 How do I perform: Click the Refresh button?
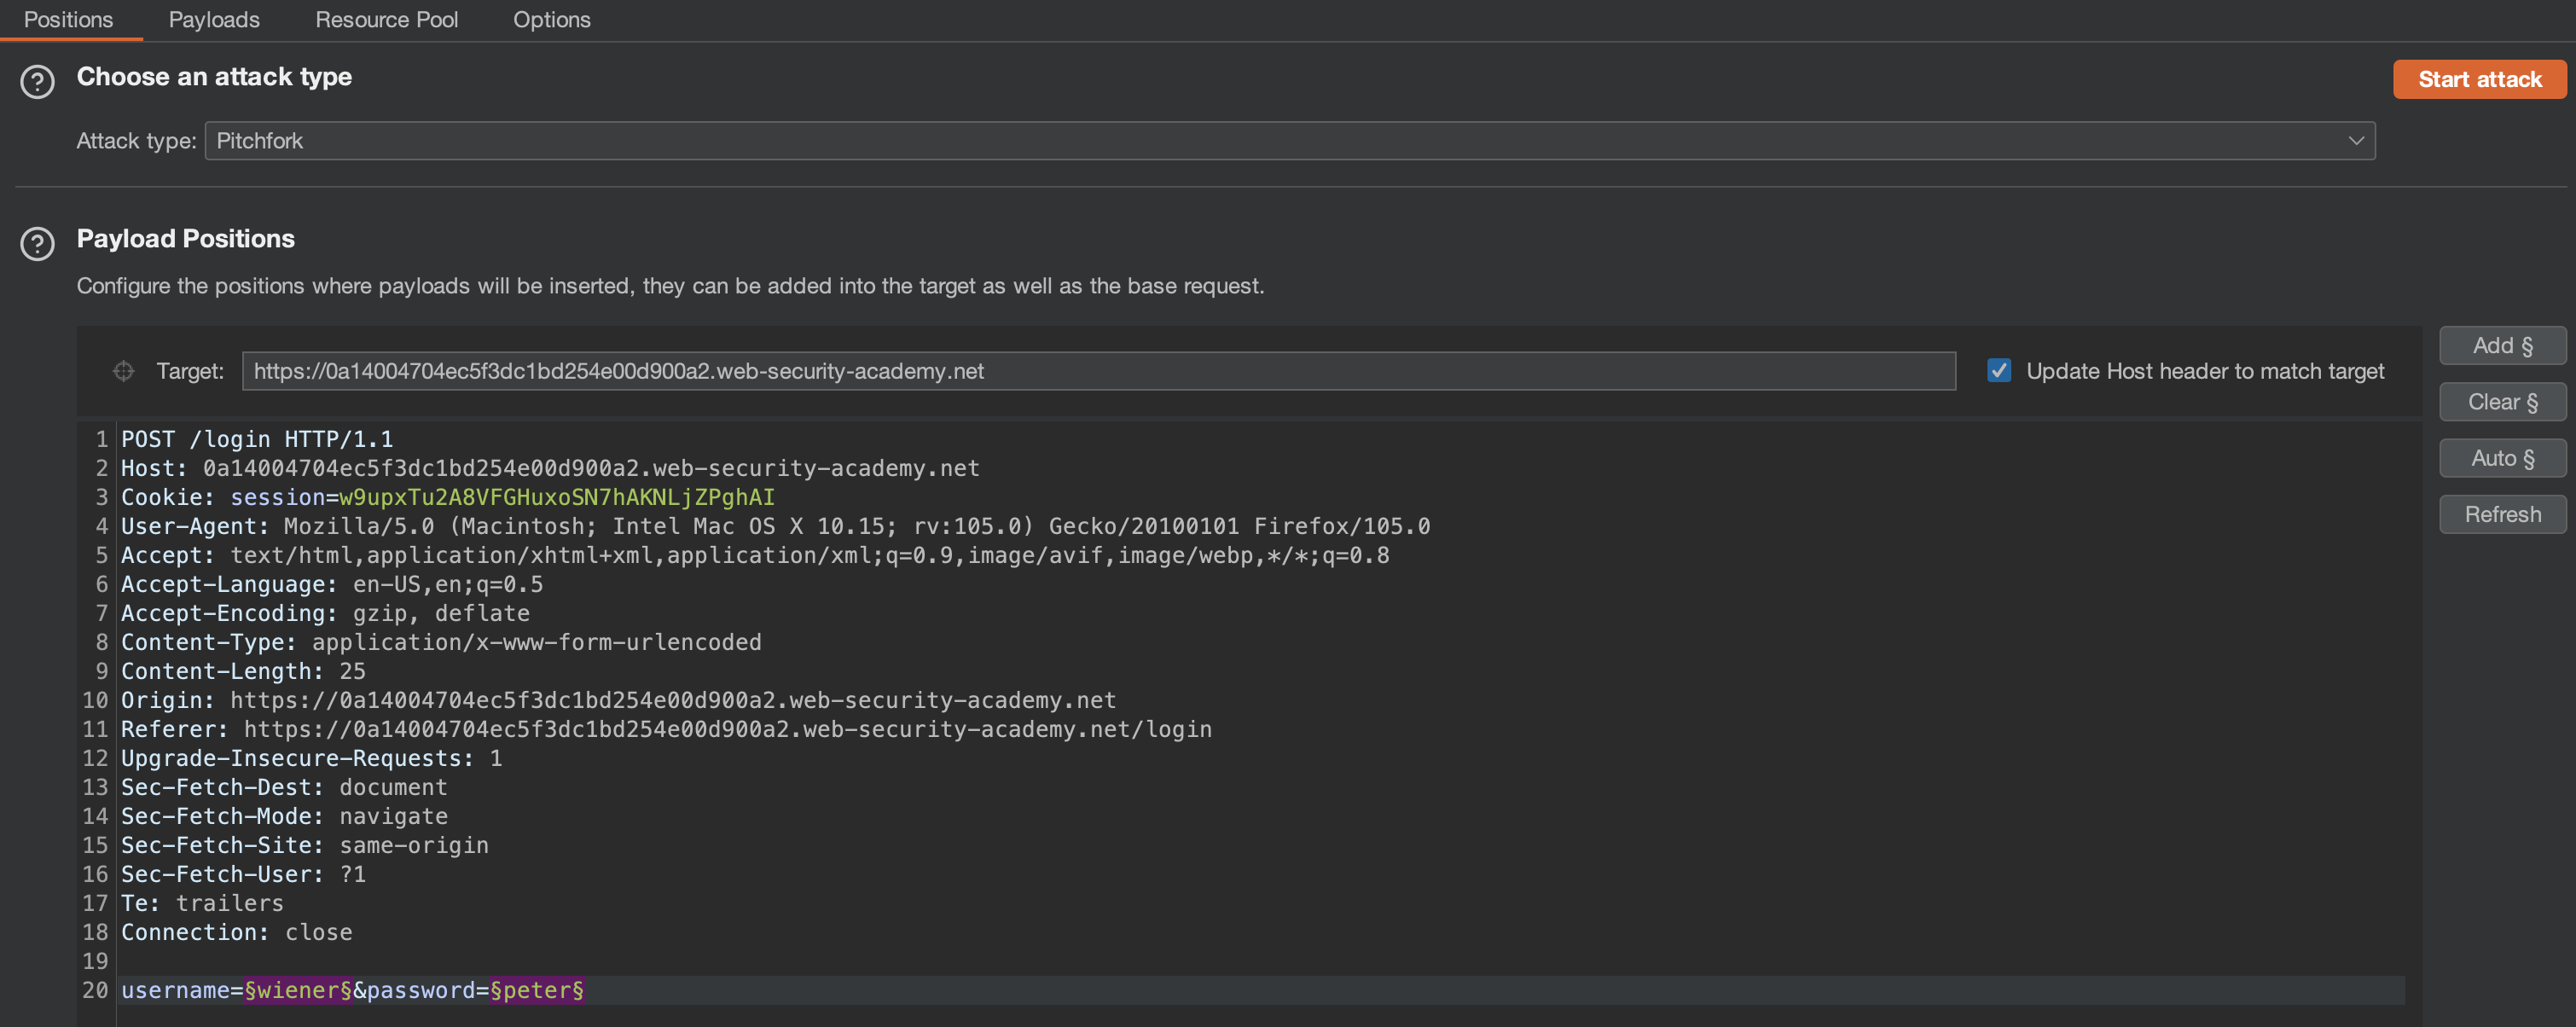coord(2501,514)
